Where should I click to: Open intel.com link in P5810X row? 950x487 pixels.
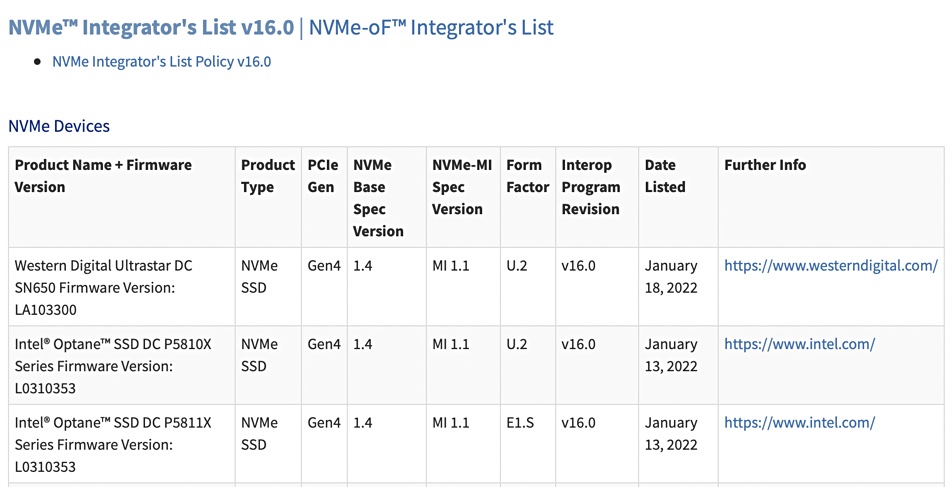click(x=799, y=344)
